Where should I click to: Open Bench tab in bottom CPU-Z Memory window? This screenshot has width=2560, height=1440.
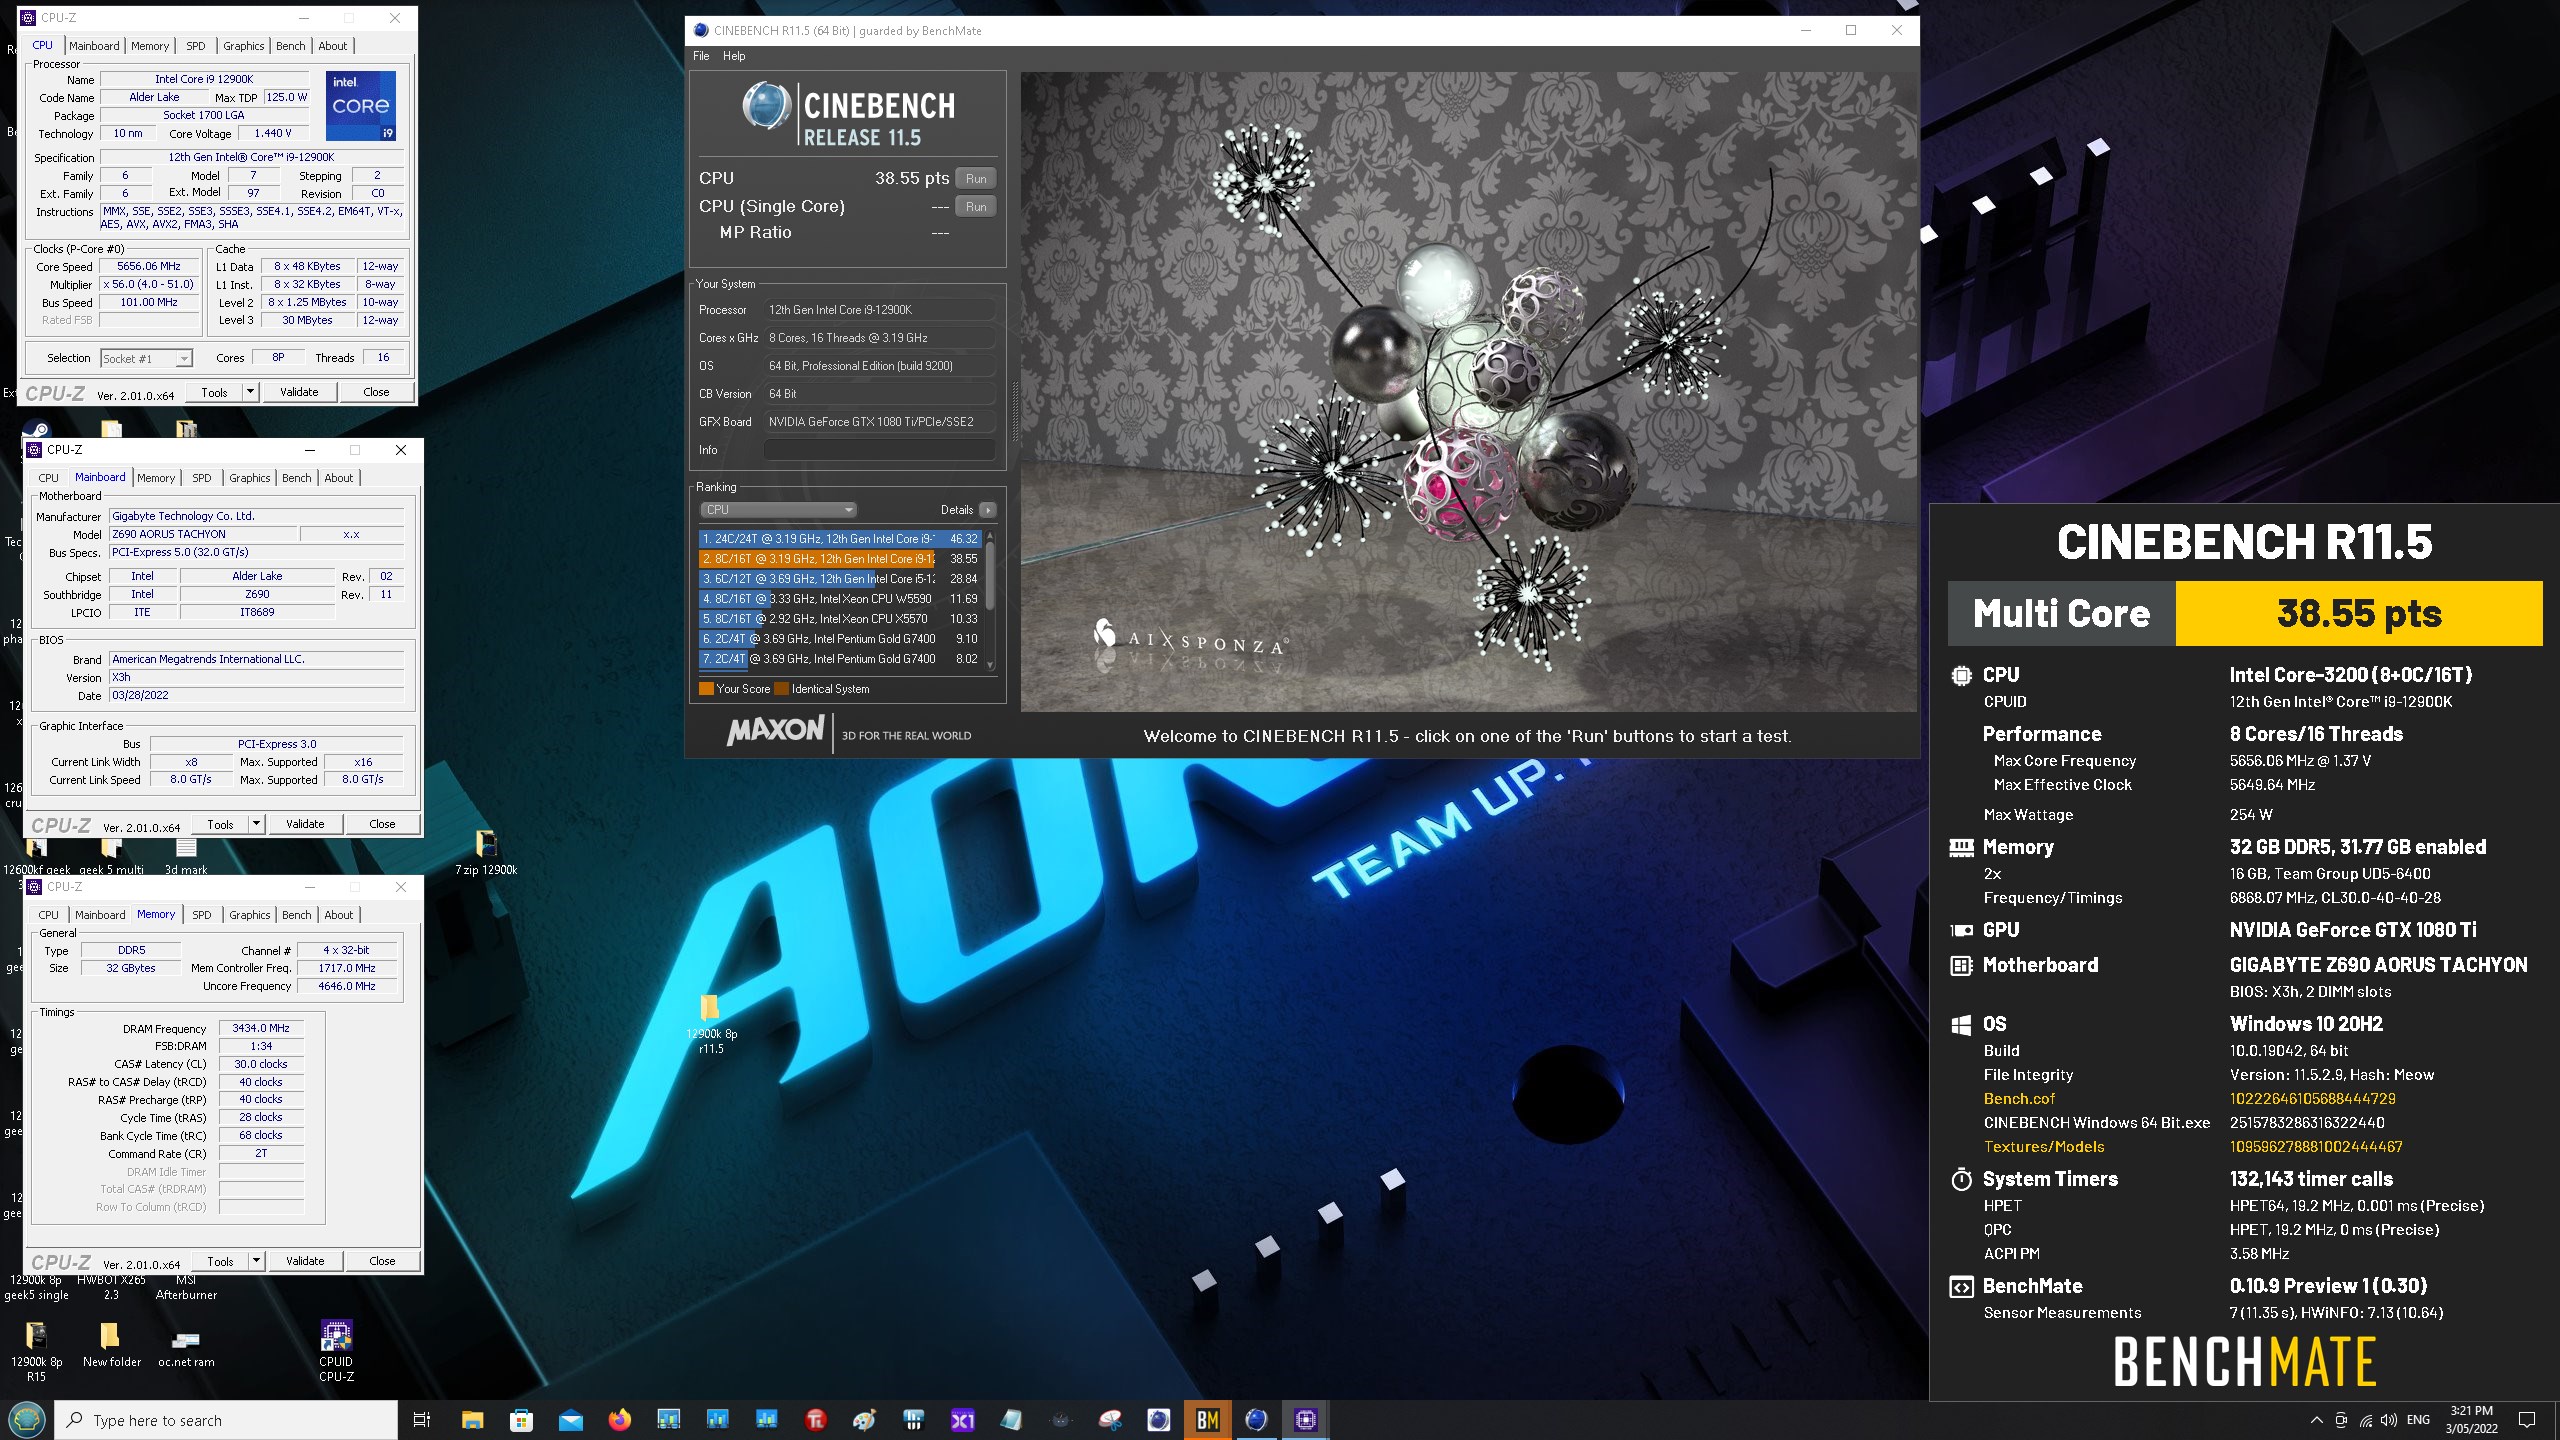coord(297,915)
